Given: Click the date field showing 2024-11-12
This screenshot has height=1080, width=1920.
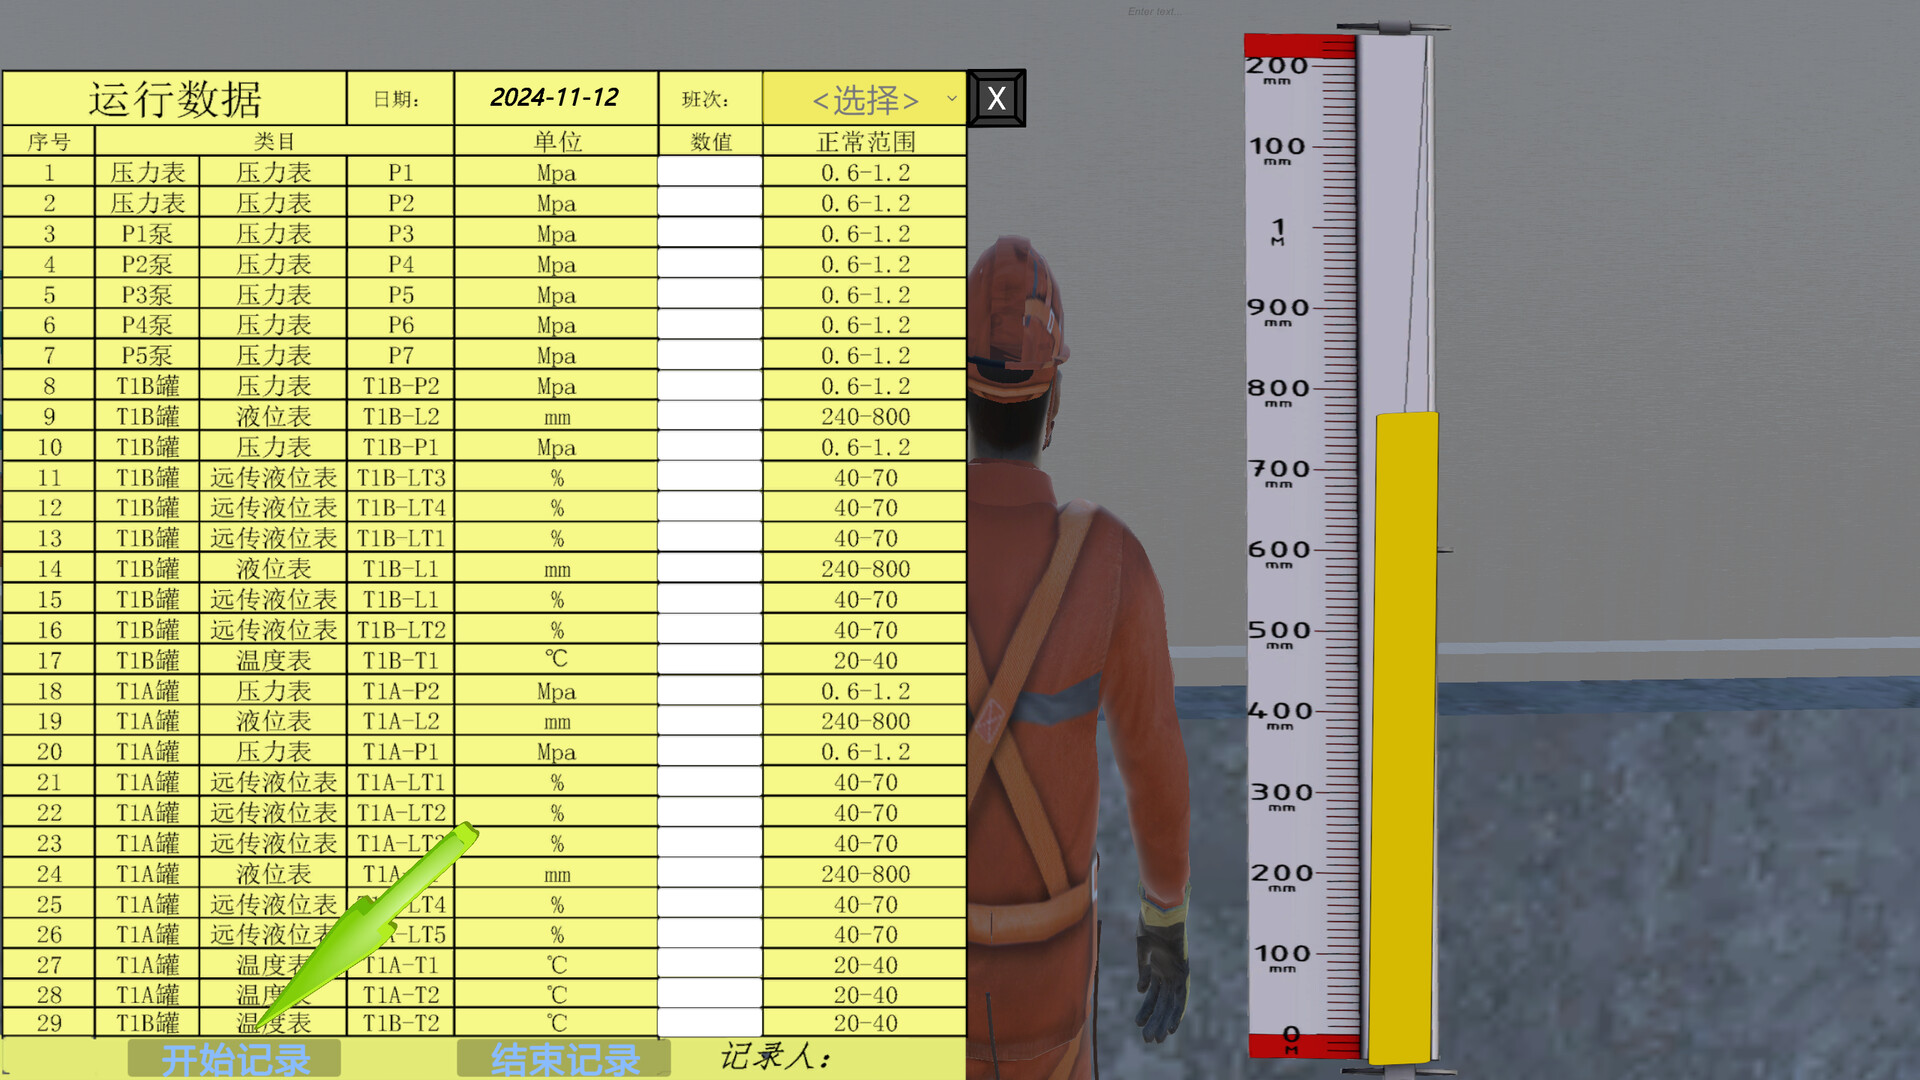Looking at the screenshot, I should coord(555,98).
